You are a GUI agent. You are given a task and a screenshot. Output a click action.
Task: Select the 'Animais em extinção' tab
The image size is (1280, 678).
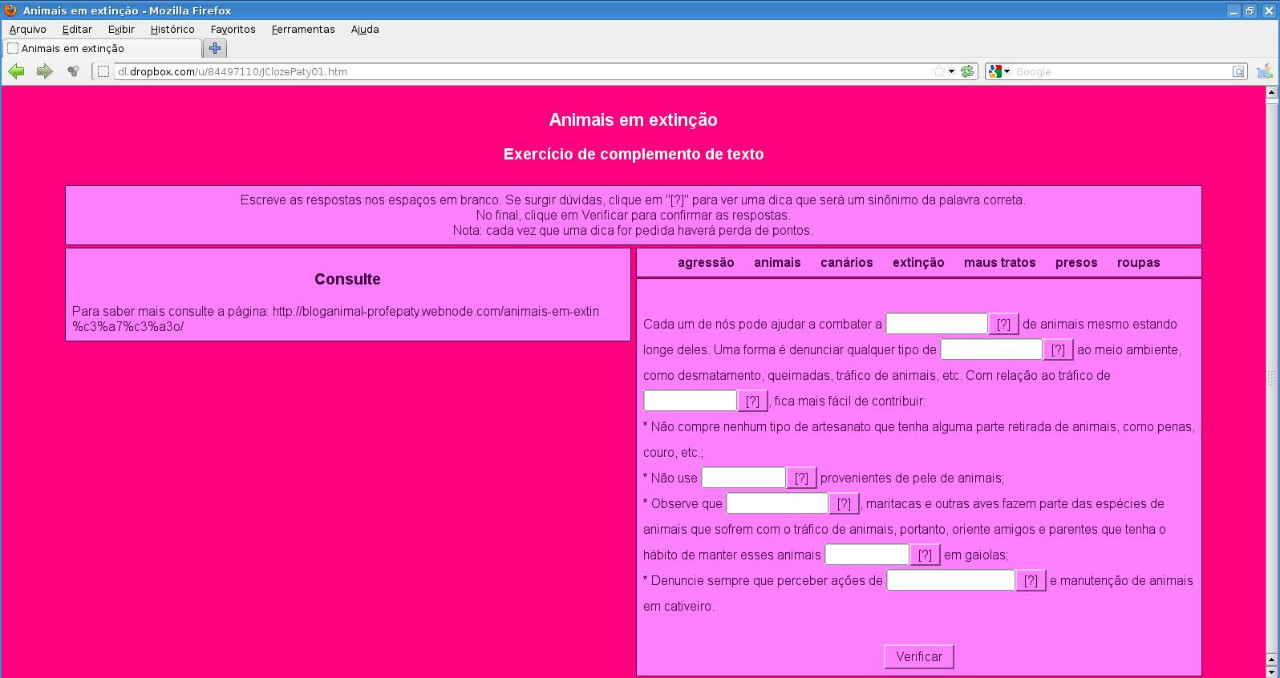click(100, 48)
